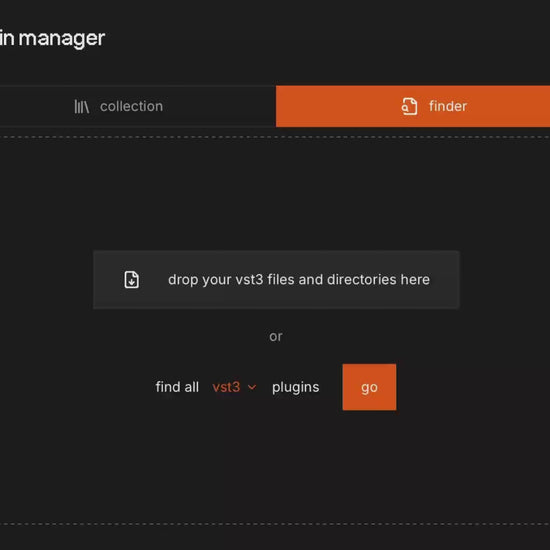Click the 'or' separator text
This screenshot has width=550, height=550.
[x=276, y=336]
